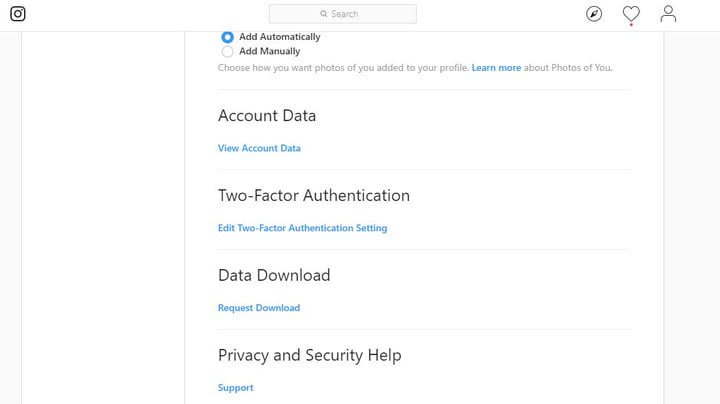Go to the profile person icon
Viewport: 720px width, 404px height.
click(668, 14)
